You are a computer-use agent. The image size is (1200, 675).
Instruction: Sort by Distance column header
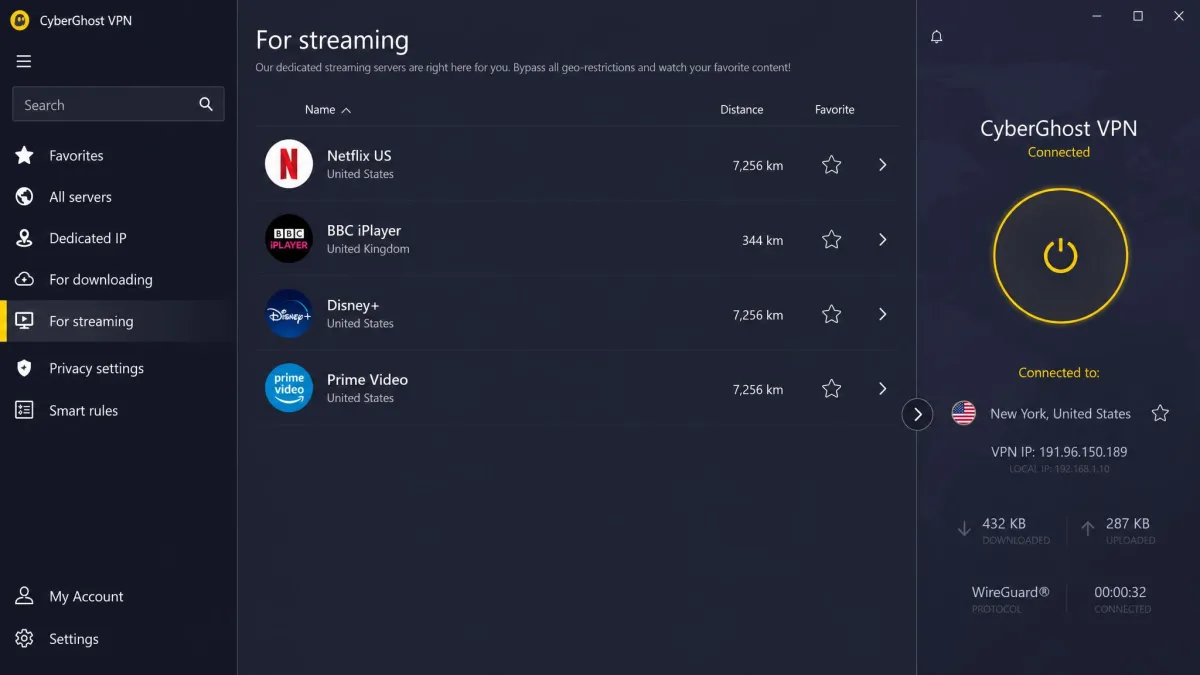coord(741,110)
